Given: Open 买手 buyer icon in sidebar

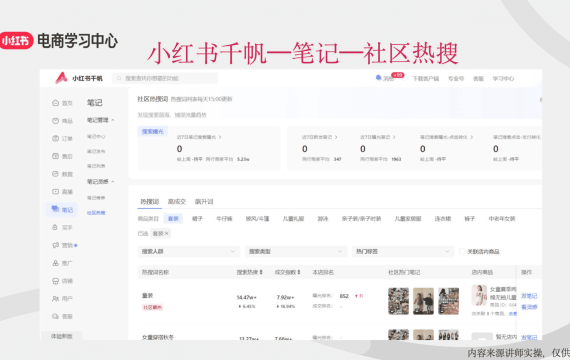Looking at the screenshot, I should pos(55,227).
